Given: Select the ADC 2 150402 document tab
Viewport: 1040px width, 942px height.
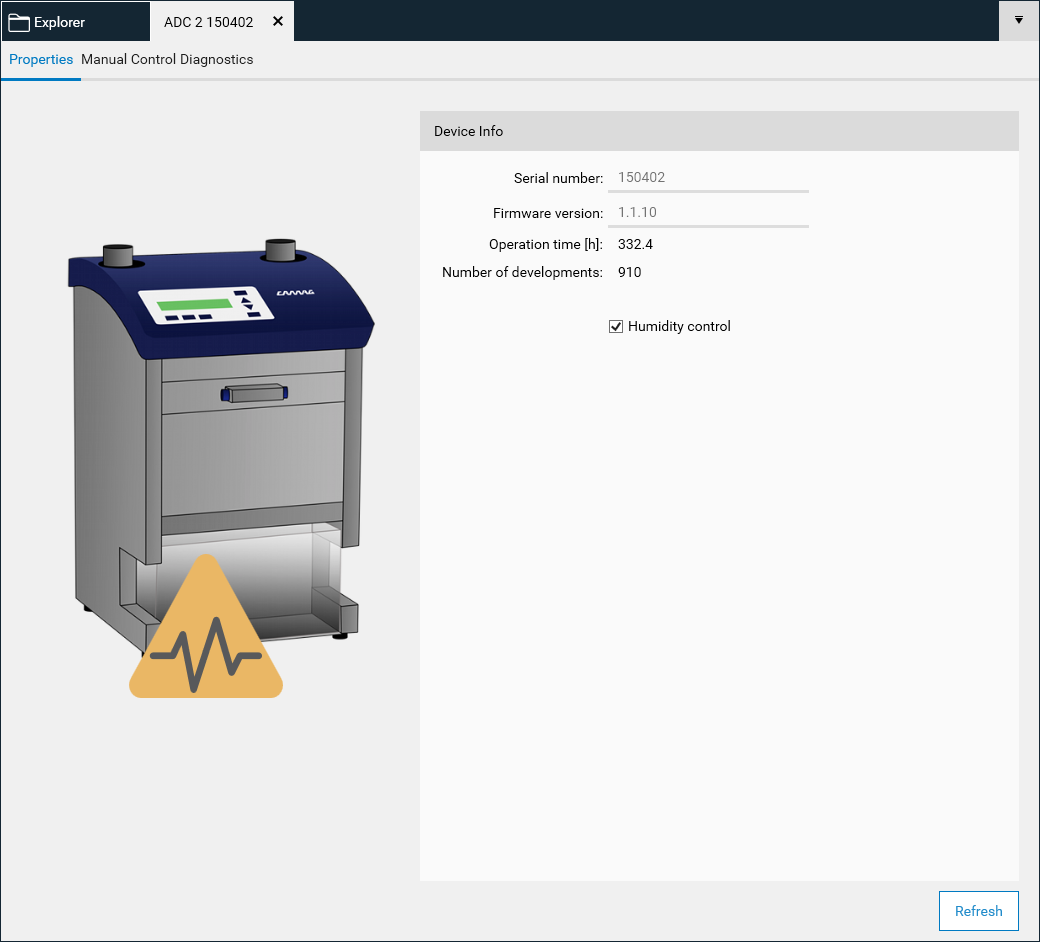Looking at the screenshot, I should [208, 21].
